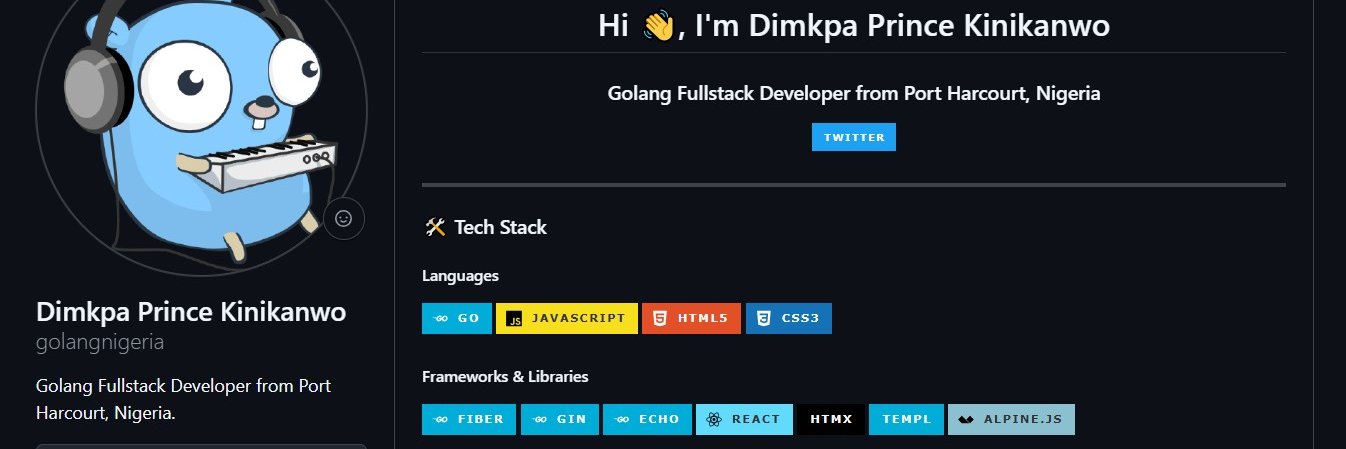Click the Go language badge
1346x449 pixels.
point(457,318)
